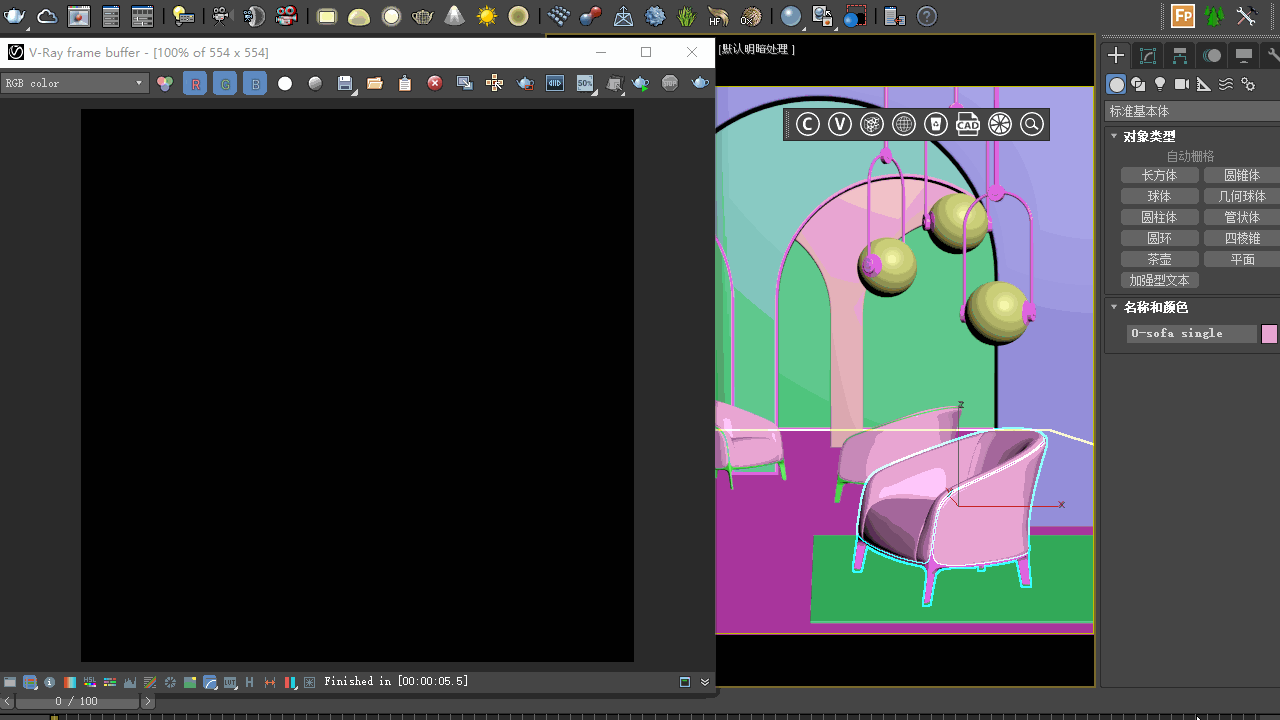Image resolution: width=1280 pixels, height=720 pixels.
Task: Click the duplicate to Max frame buffer icon
Action: pos(465,84)
